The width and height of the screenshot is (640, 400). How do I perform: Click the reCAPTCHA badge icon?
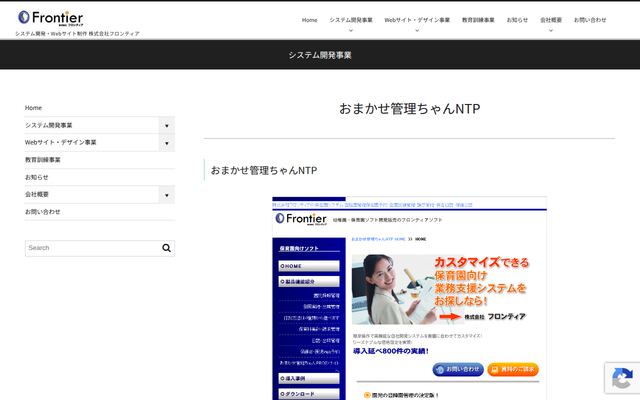pyautogui.click(x=622, y=378)
